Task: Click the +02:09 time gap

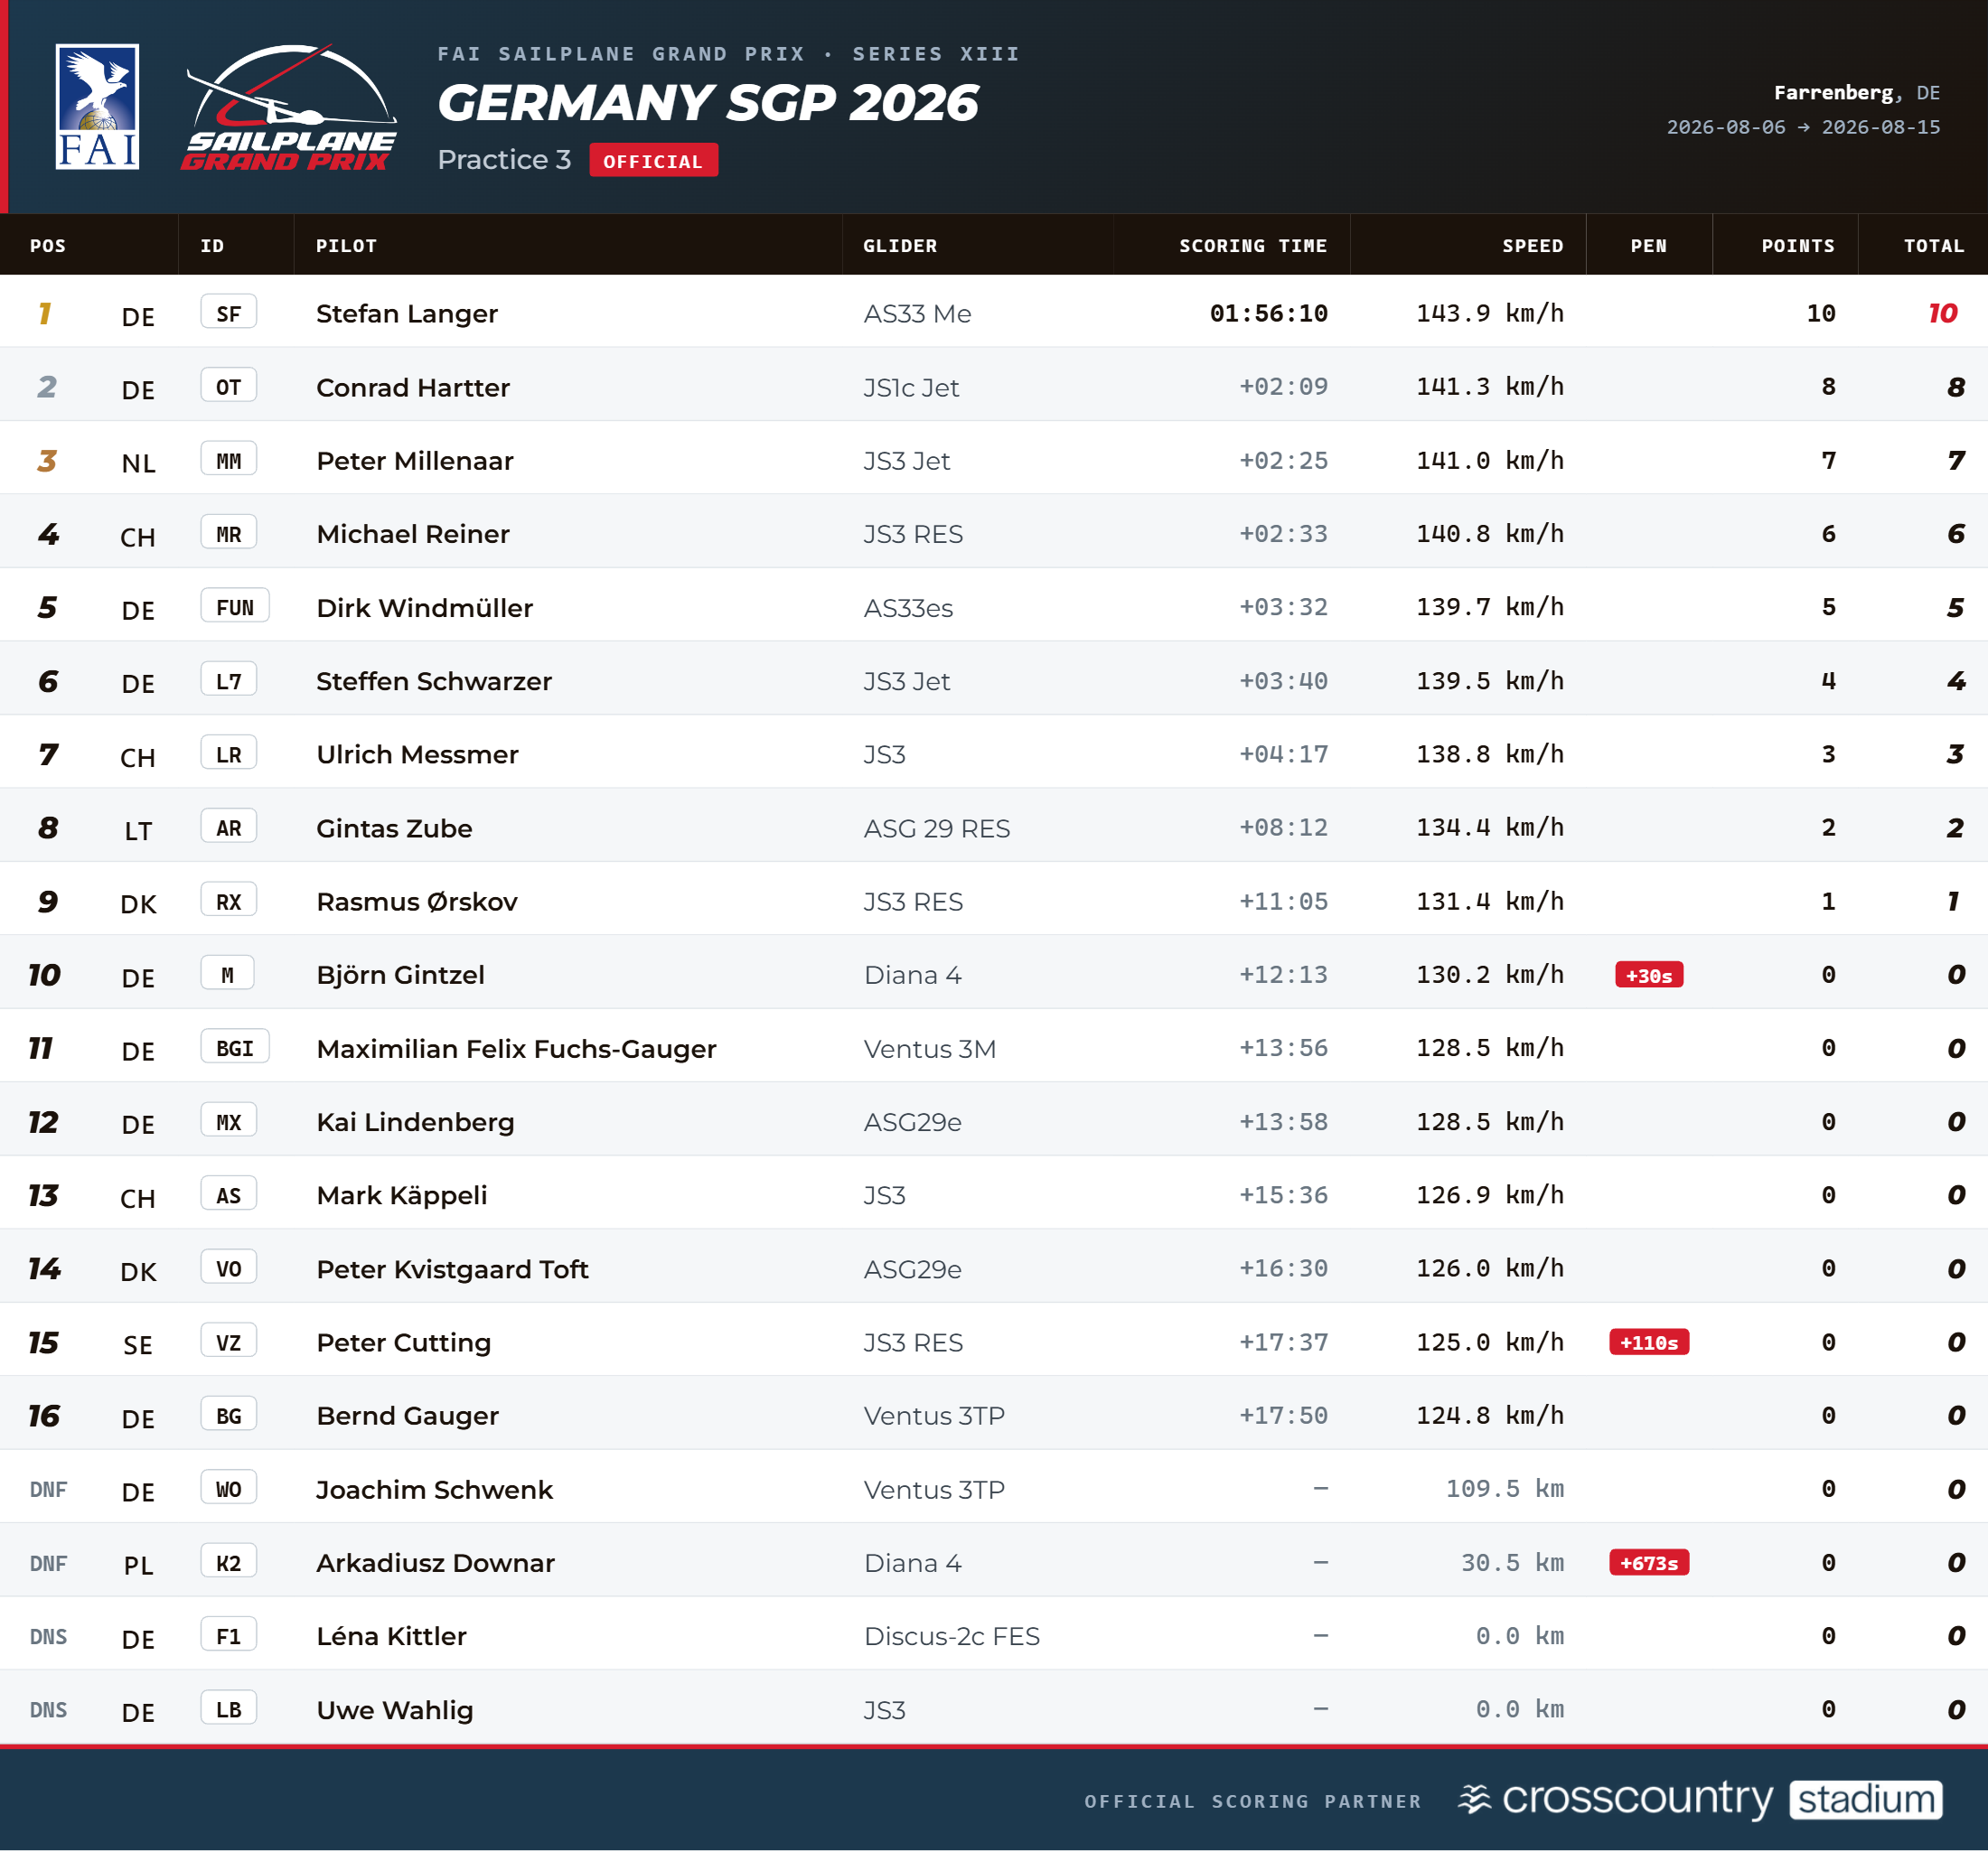Action: point(1284,387)
